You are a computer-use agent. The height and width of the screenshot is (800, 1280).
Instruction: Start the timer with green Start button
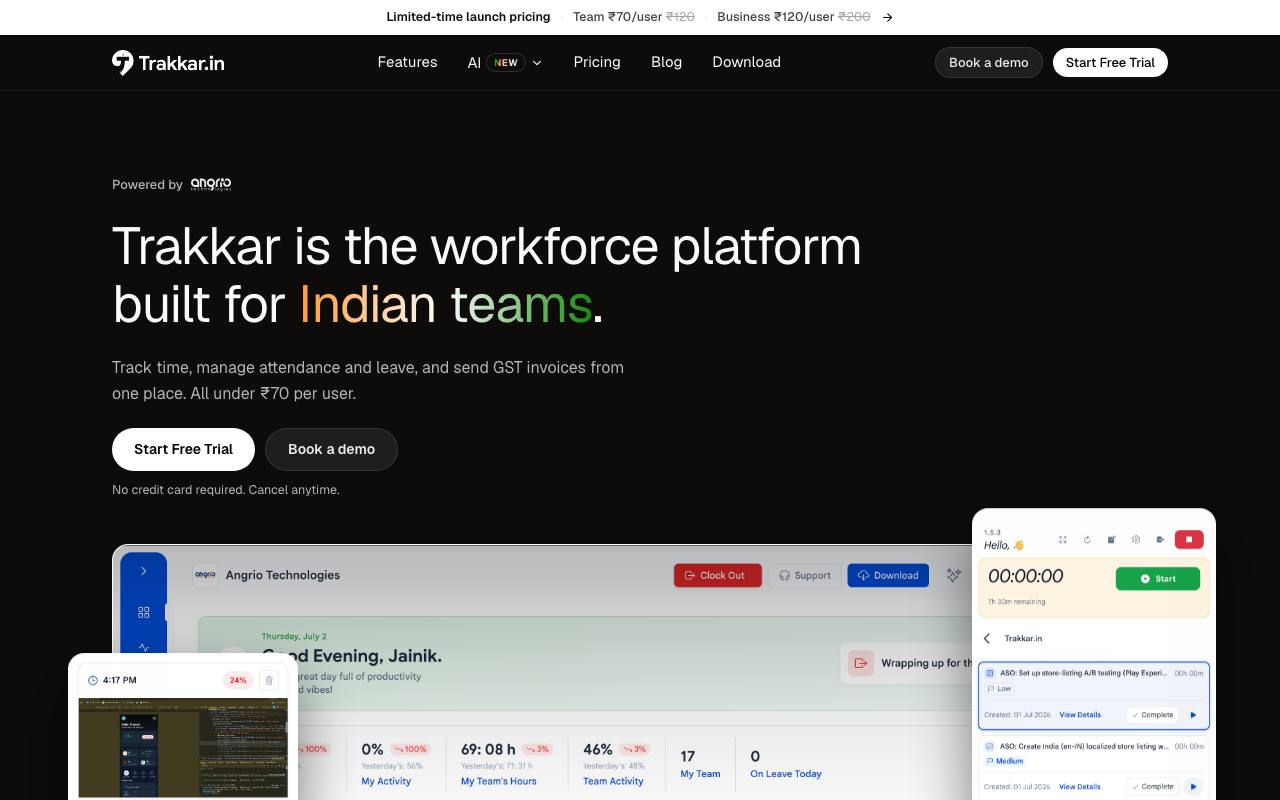[1158, 578]
